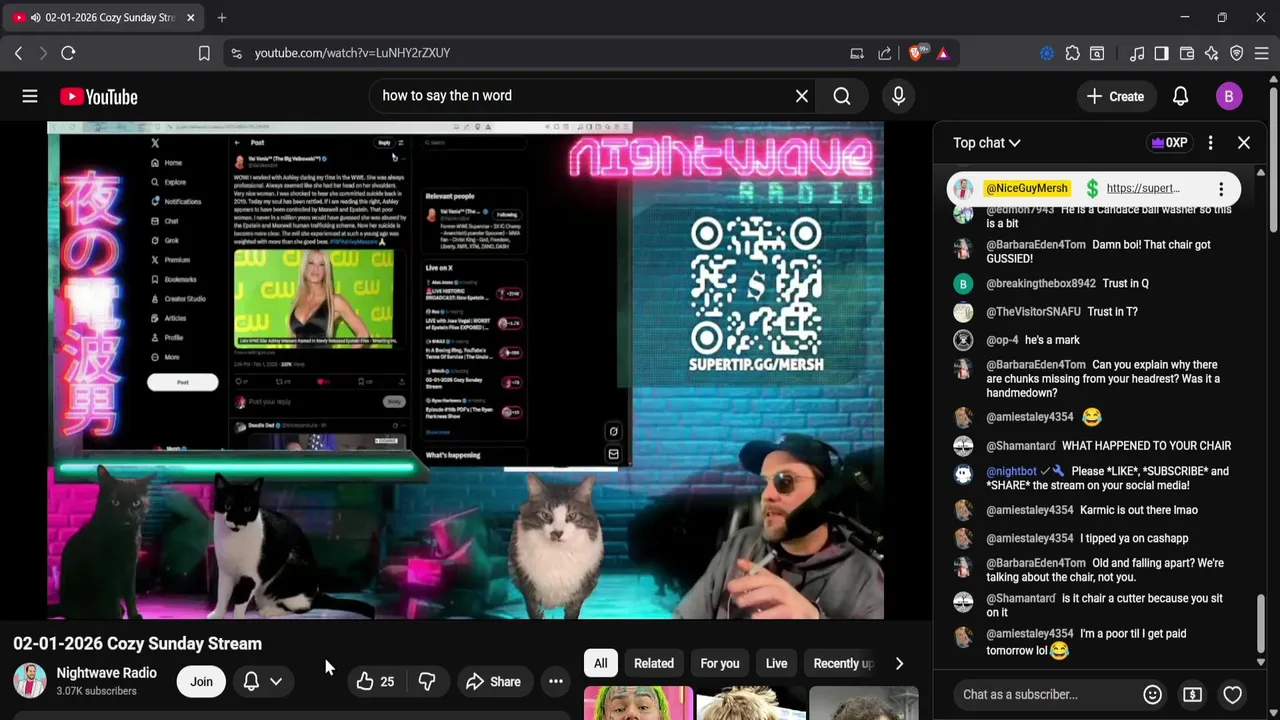Viewport: 1280px width, 720px height.
Task: Start voice search with microphone
Action: [x=898, y=96]
